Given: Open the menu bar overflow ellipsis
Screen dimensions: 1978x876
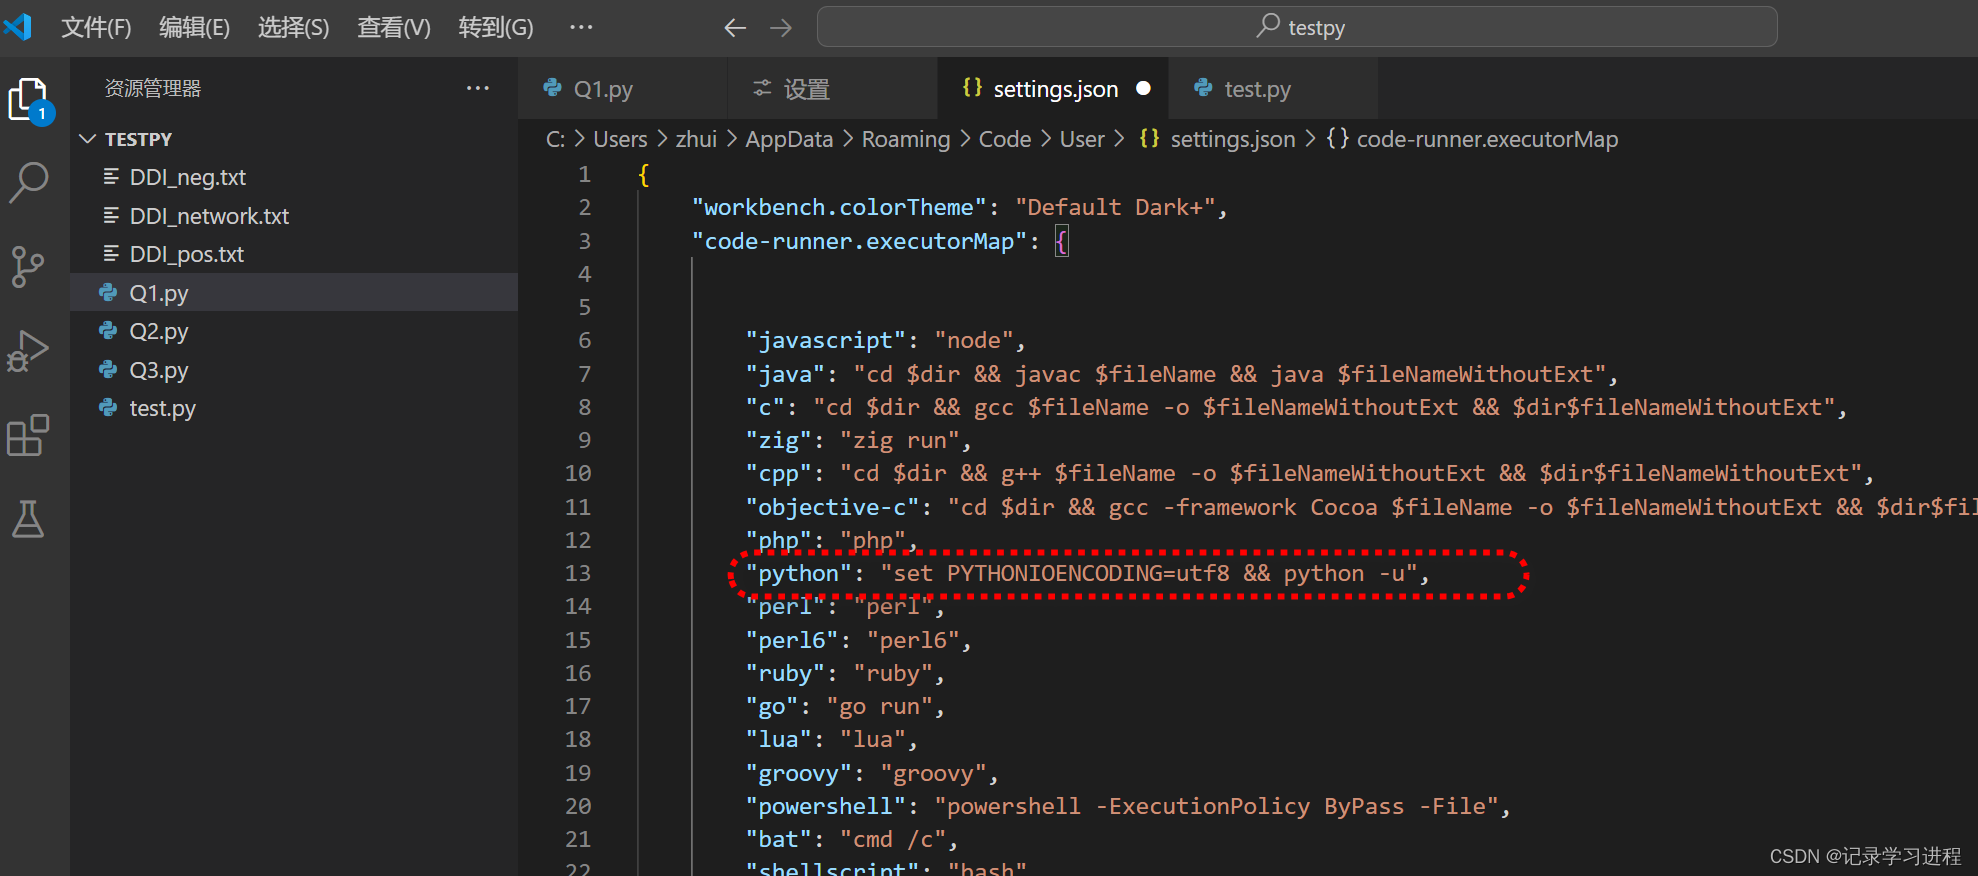Looking at the screenshot, I should click(581, 27).
